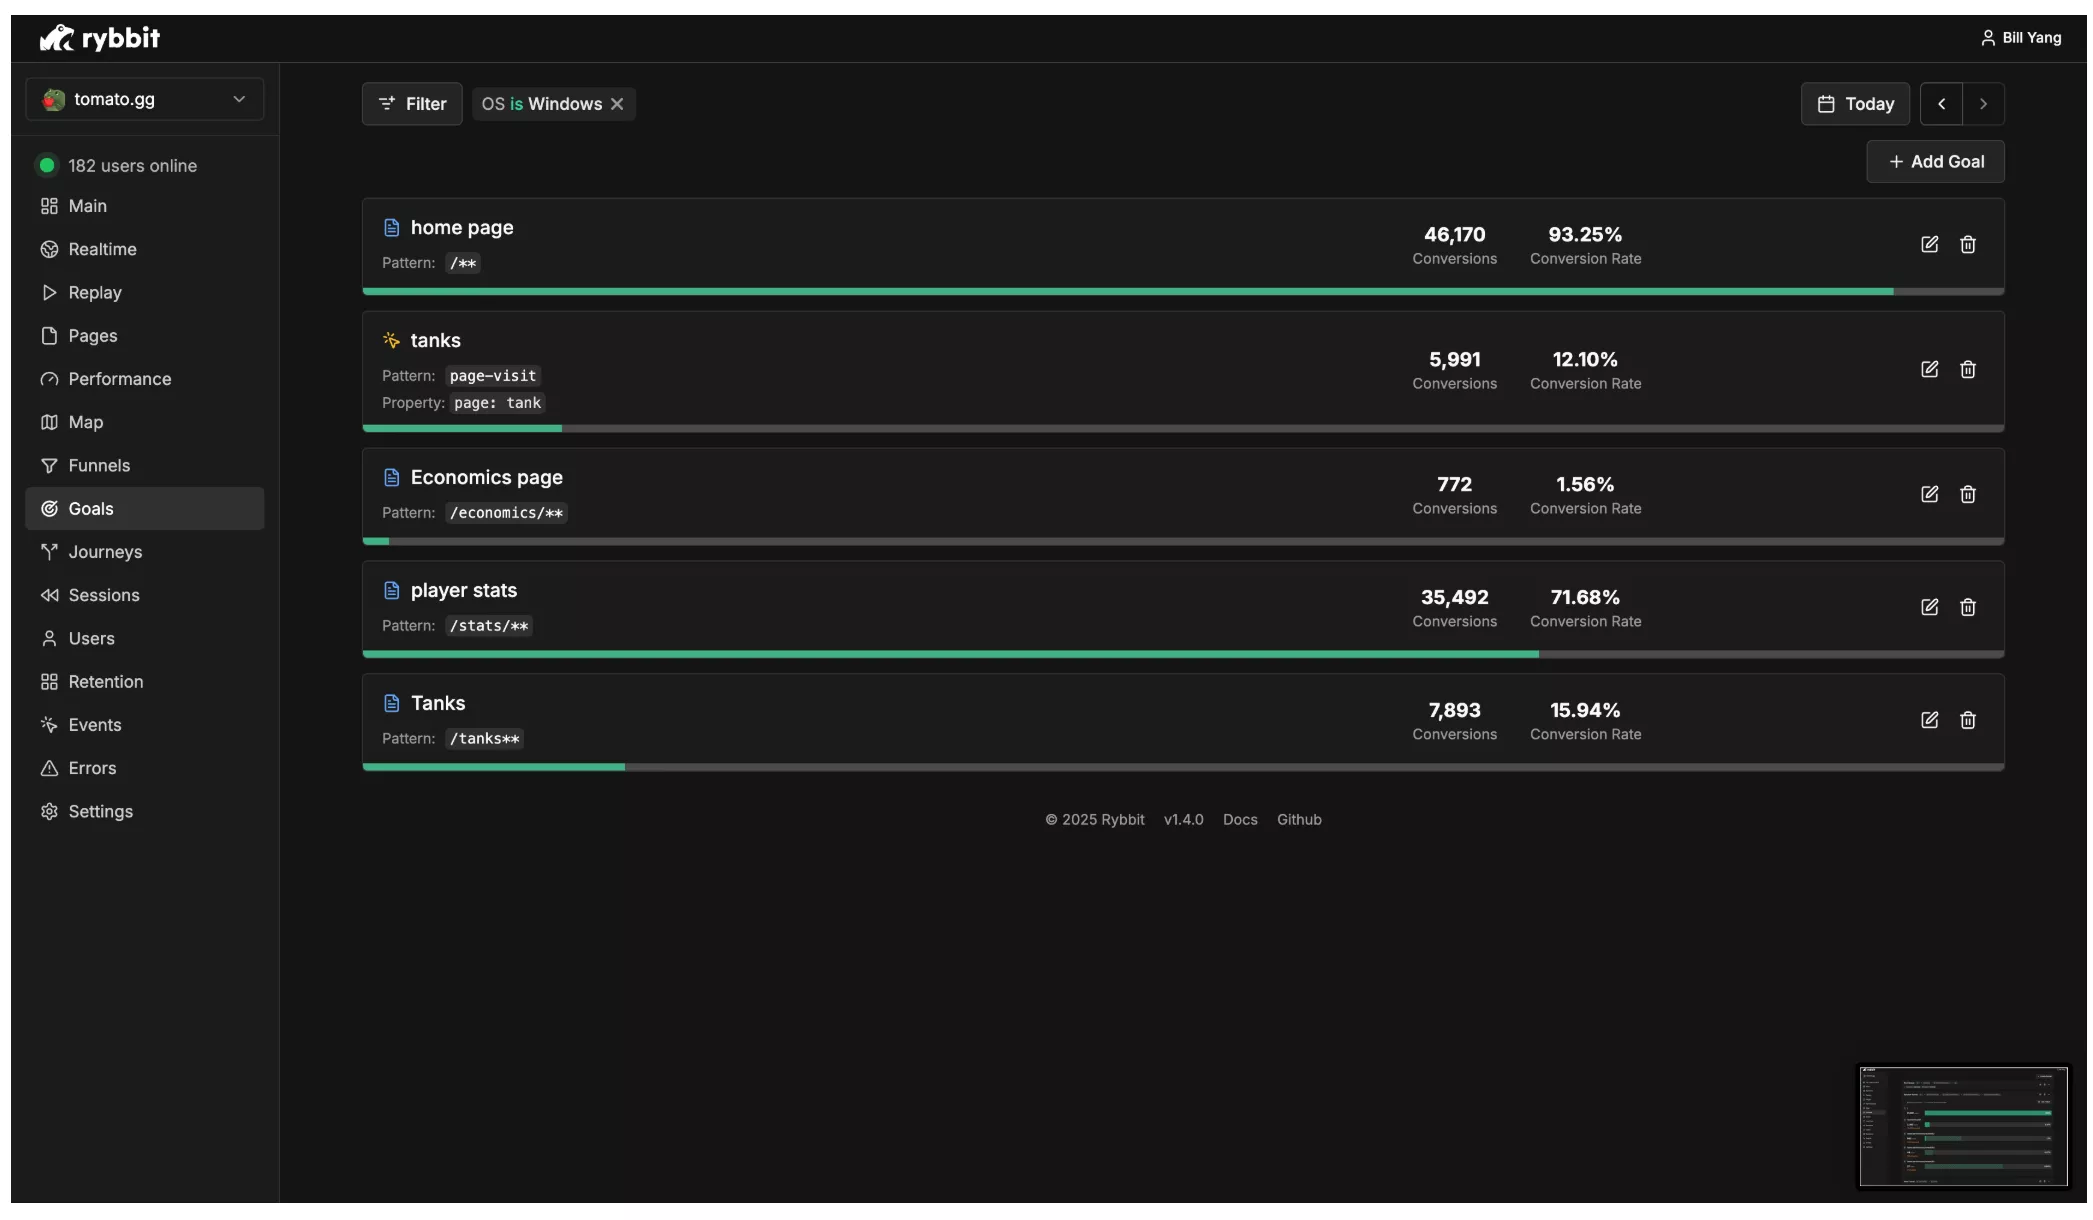Delete the Economics page goal
2093x1220 pixels.
click(1967, 495)
